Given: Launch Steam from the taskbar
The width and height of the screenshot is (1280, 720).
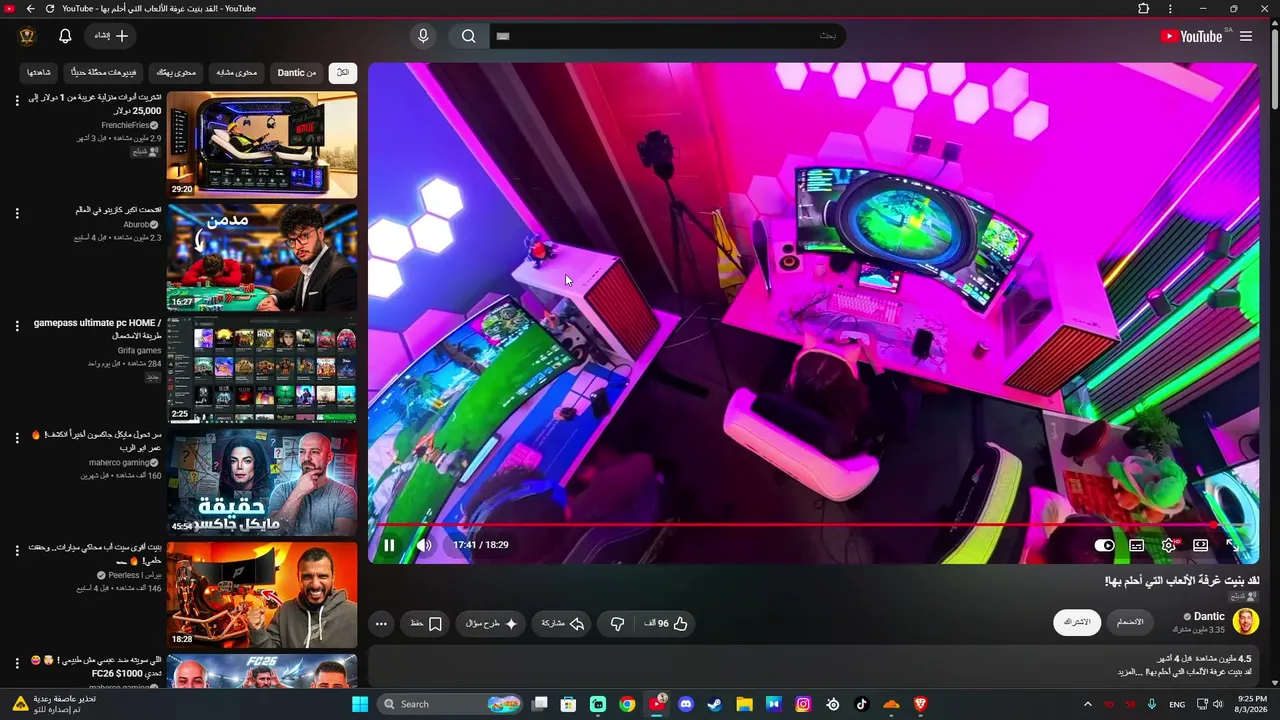Looking at the screenshot, I should point(715,704).
